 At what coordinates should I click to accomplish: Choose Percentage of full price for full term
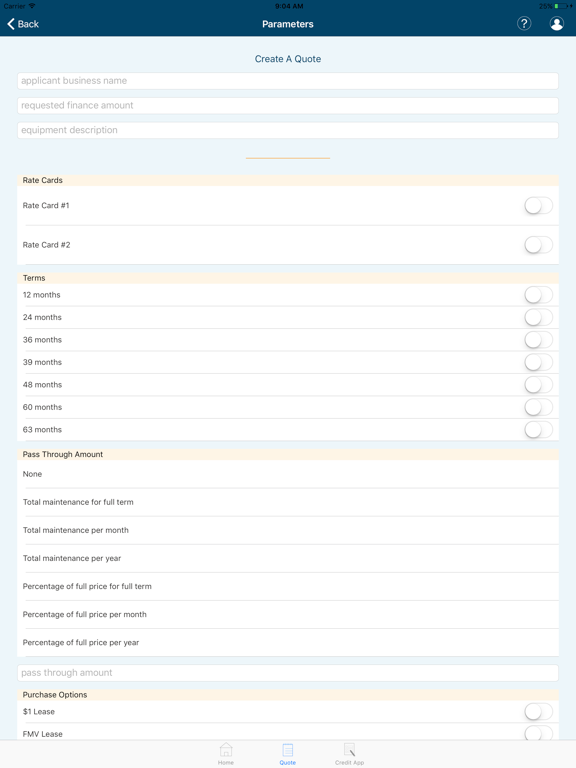pos(288,586)
